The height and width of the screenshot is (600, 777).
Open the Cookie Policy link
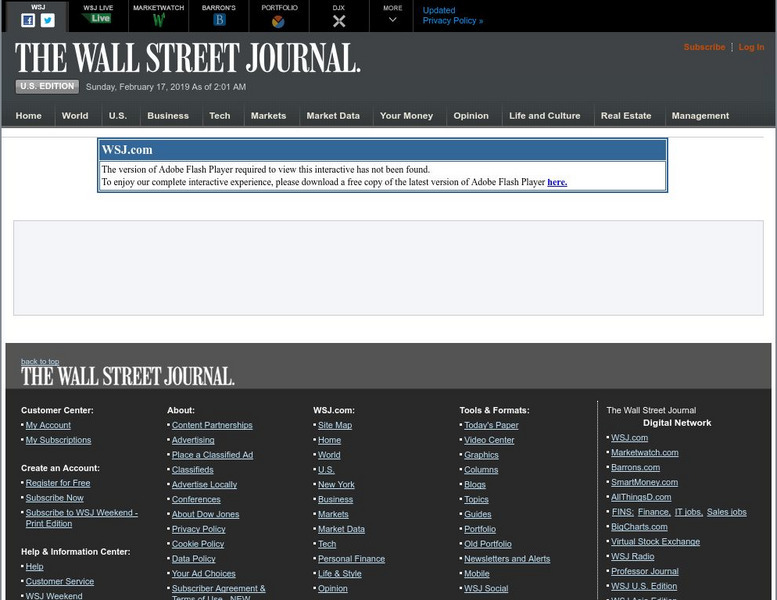pos(198,544)
